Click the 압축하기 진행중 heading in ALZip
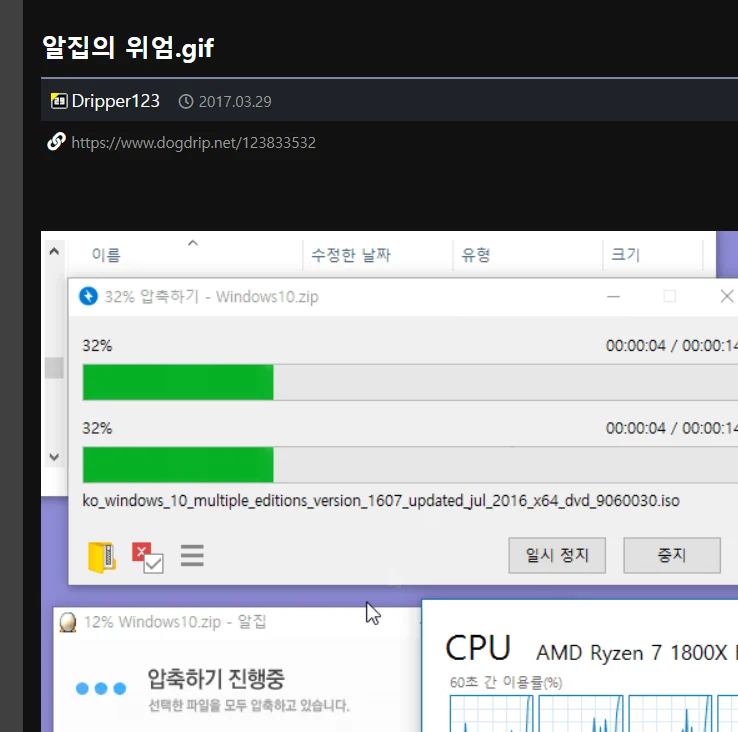The image size is (738, 732). [216, 679]
